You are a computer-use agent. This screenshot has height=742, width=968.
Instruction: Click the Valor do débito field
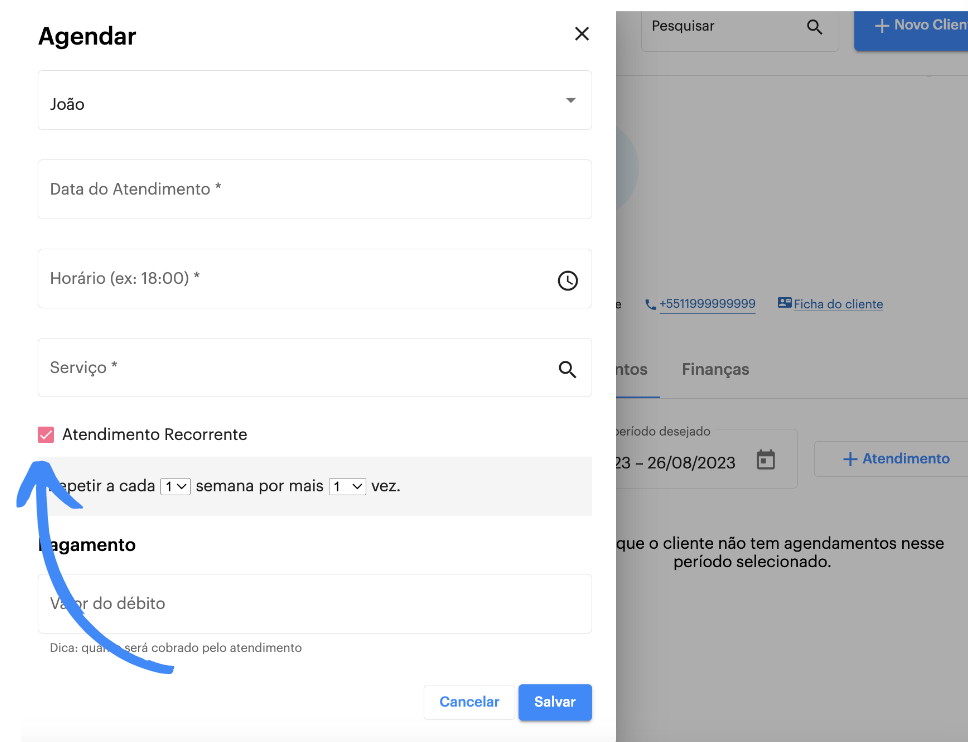click(x=314, y=603)
